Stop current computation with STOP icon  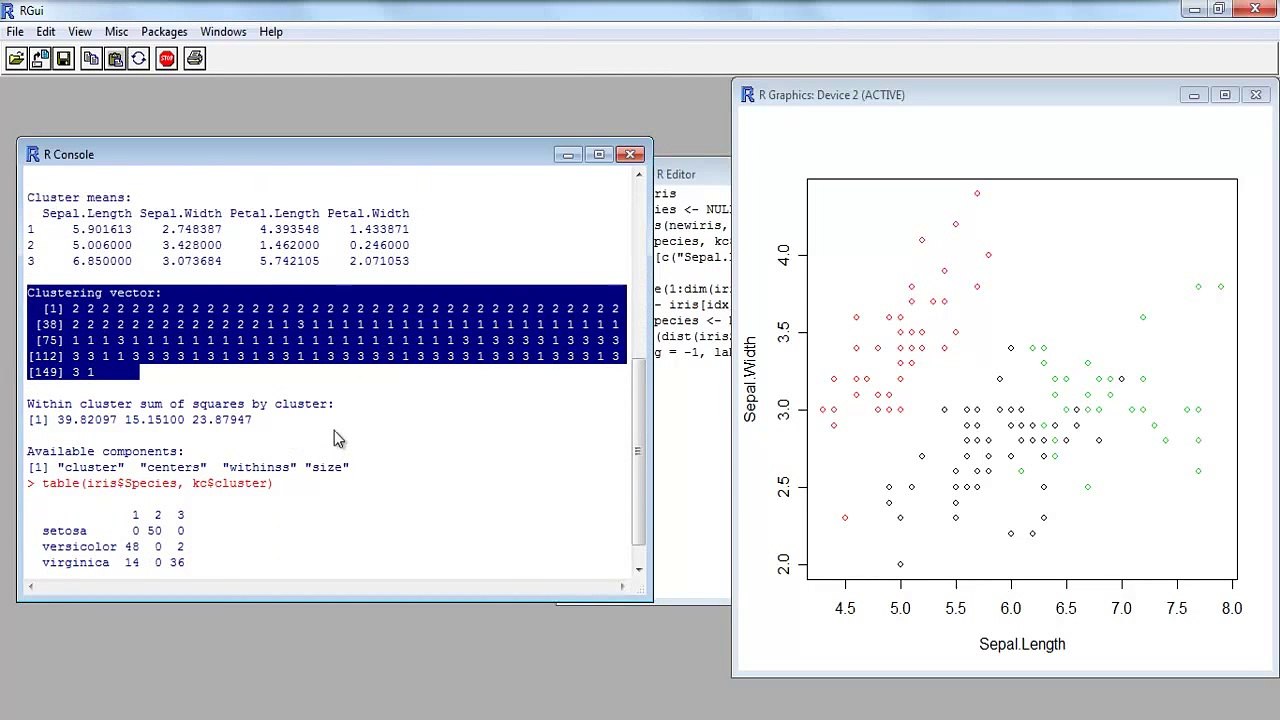click(x=167, y=59)
